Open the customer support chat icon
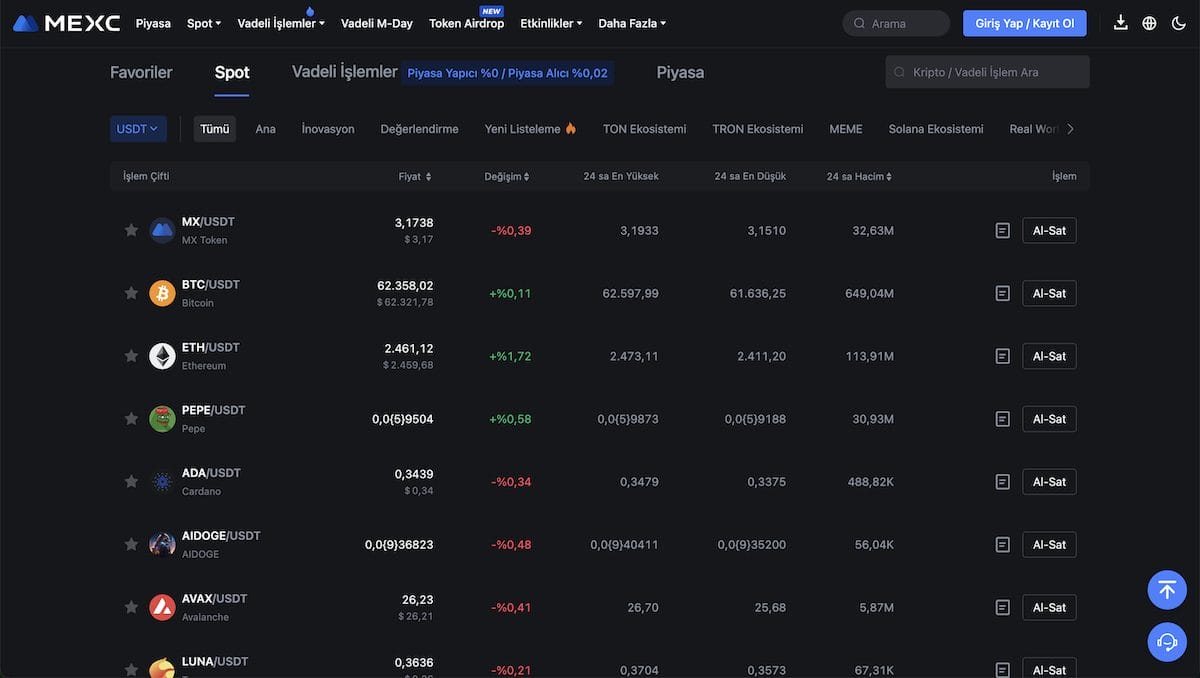The width and height of the screenshot is (1200, 678). (x=1166, y=641)
